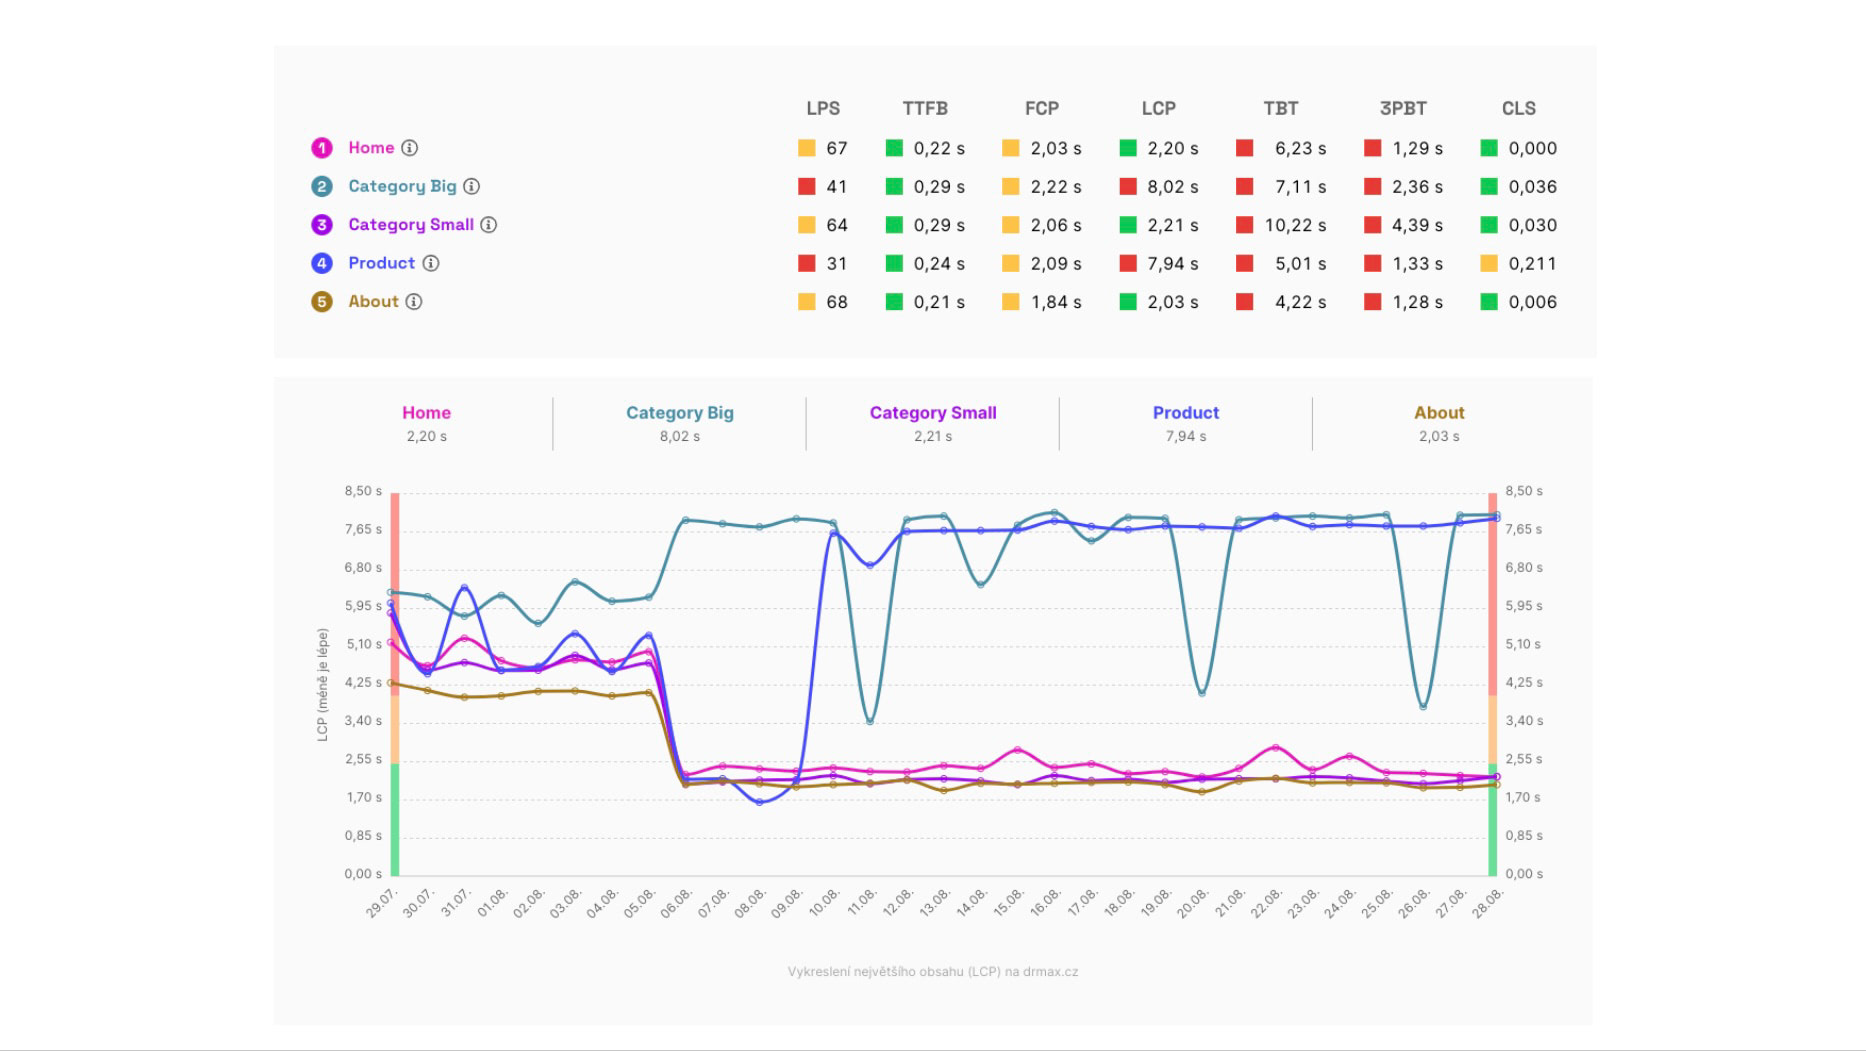Select the Category Small chart tab
The image size is (1866, 1051).
click(x=933, y=423)
